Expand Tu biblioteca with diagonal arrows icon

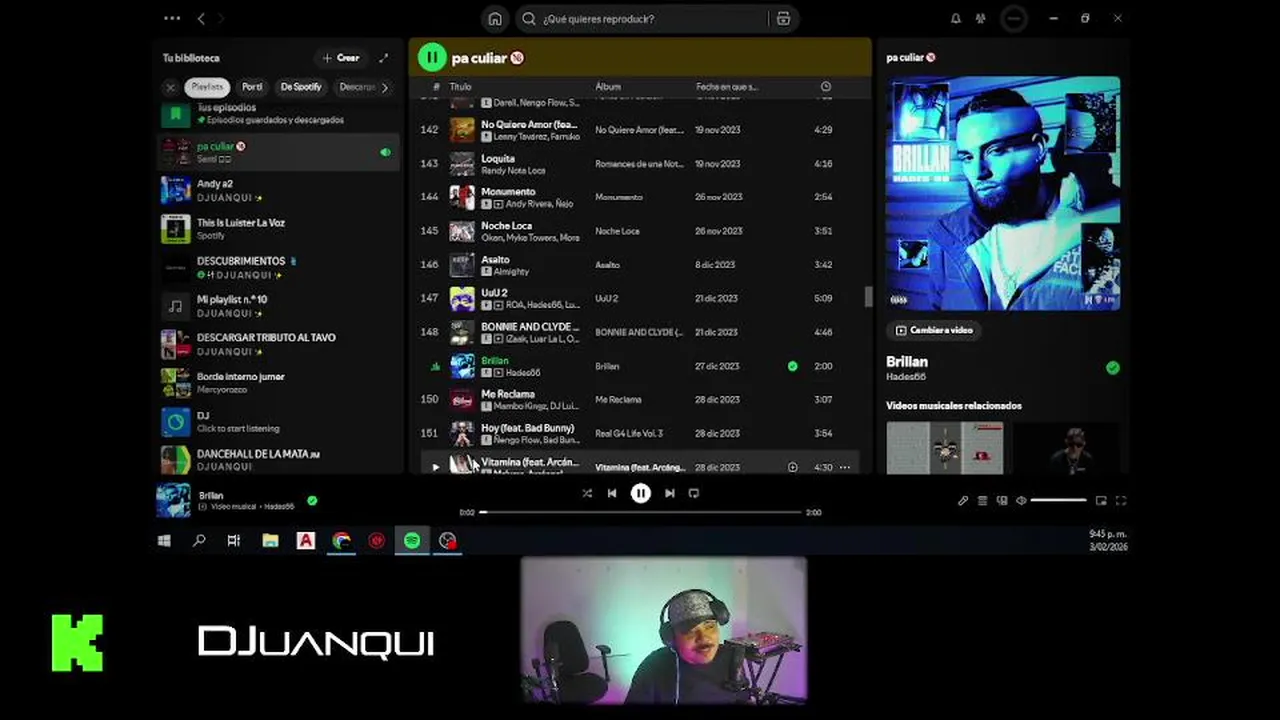(x=383, y=58)
